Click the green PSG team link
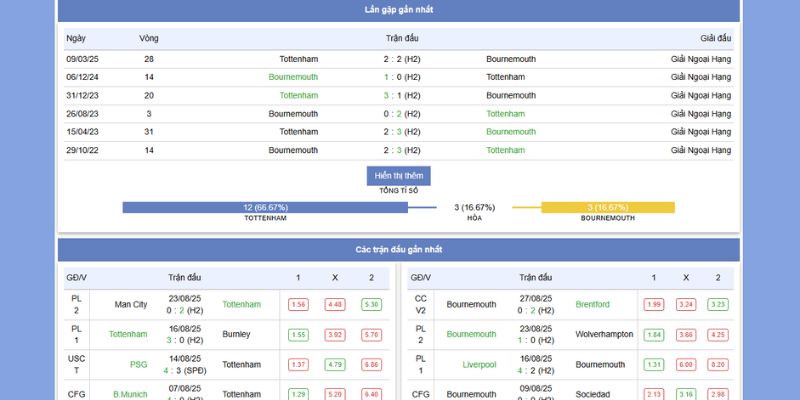The height and width of the screenshot is (400, 800). point(138,365)
